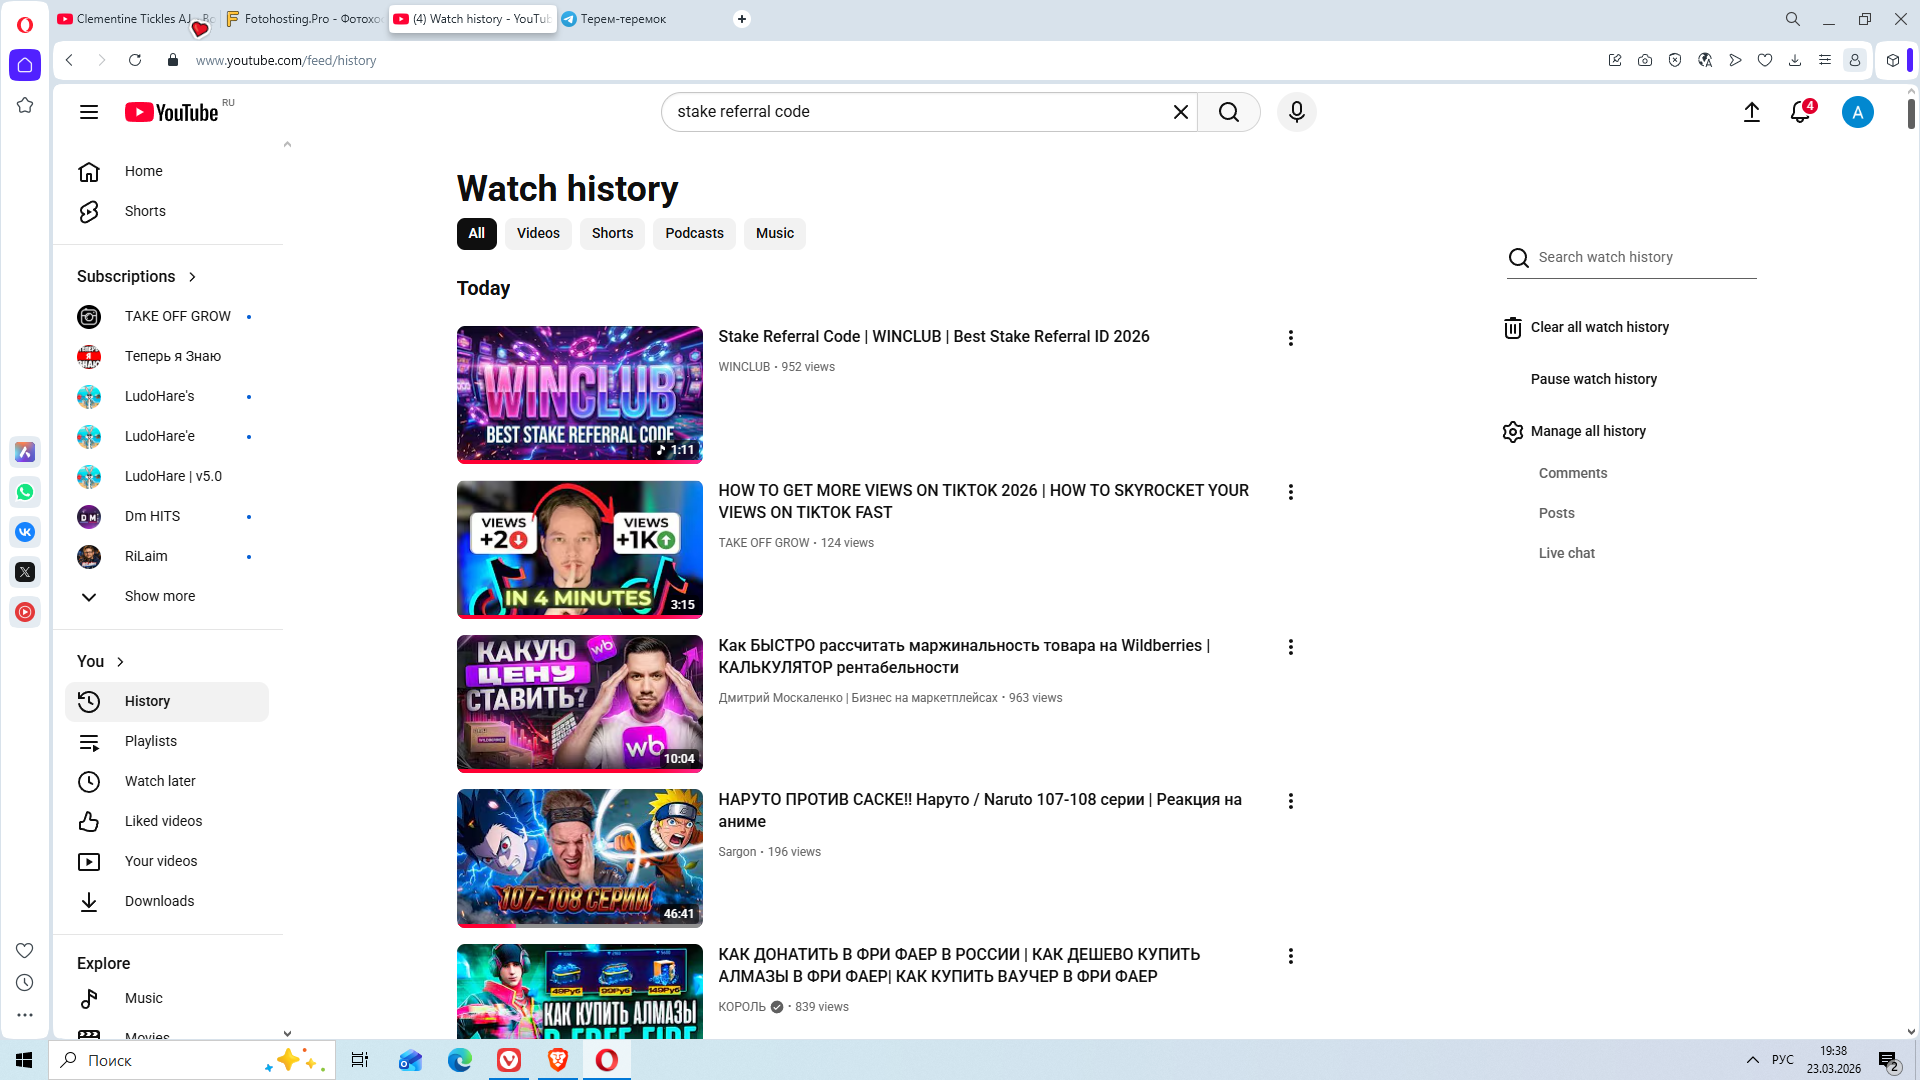Expand Show more subscriptions
The height and width of the screenshot is (1080, 1920).
click(159, 596)
